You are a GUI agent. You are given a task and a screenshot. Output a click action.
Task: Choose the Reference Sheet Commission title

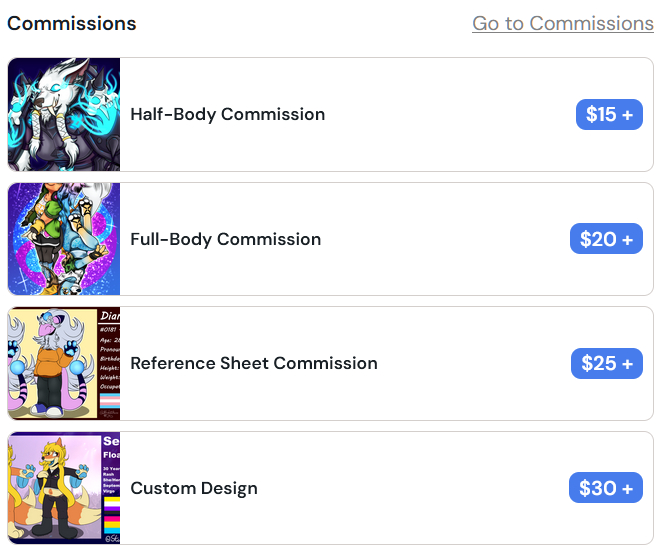[254, 363]
